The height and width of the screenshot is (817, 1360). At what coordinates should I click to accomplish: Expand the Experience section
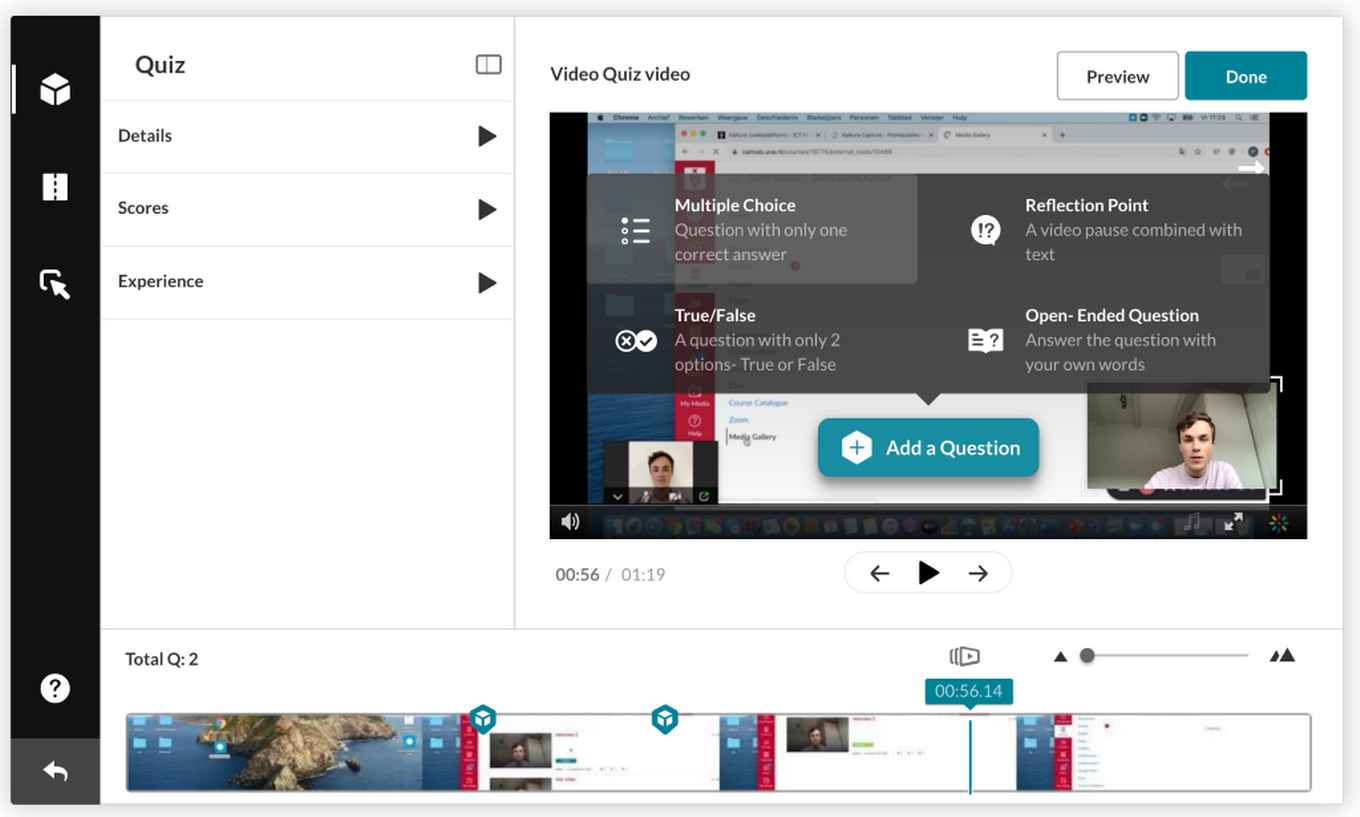tap(487, 282)
